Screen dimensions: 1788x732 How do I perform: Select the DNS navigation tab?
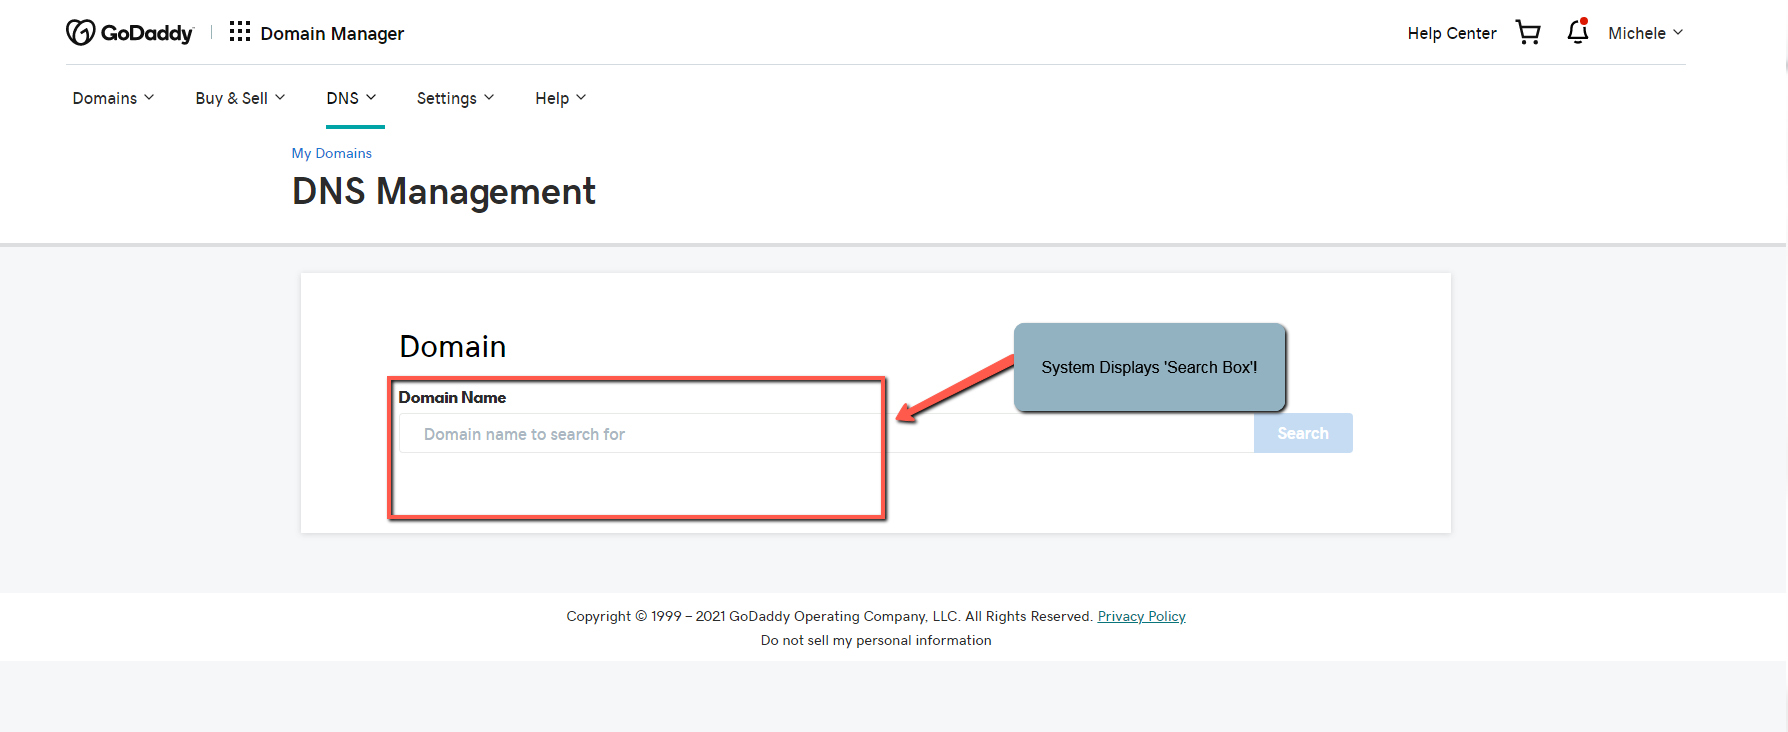[x=351, y=98]
